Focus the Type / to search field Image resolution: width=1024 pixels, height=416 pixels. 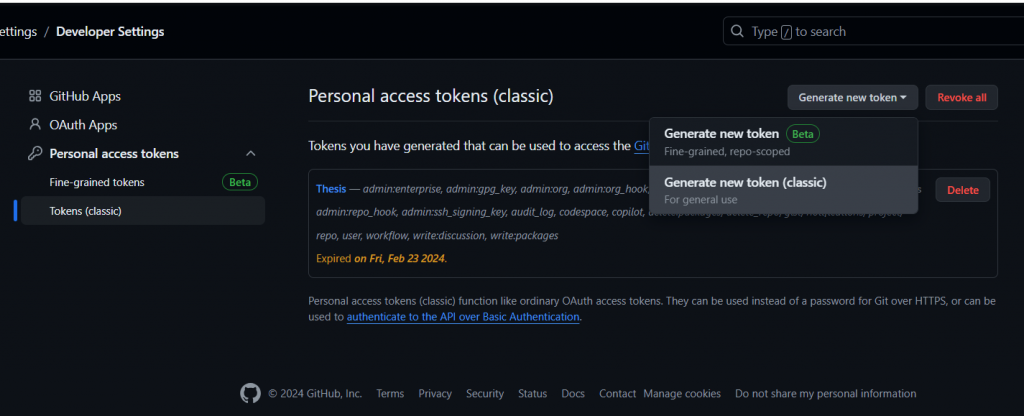(x=880, y=32)
